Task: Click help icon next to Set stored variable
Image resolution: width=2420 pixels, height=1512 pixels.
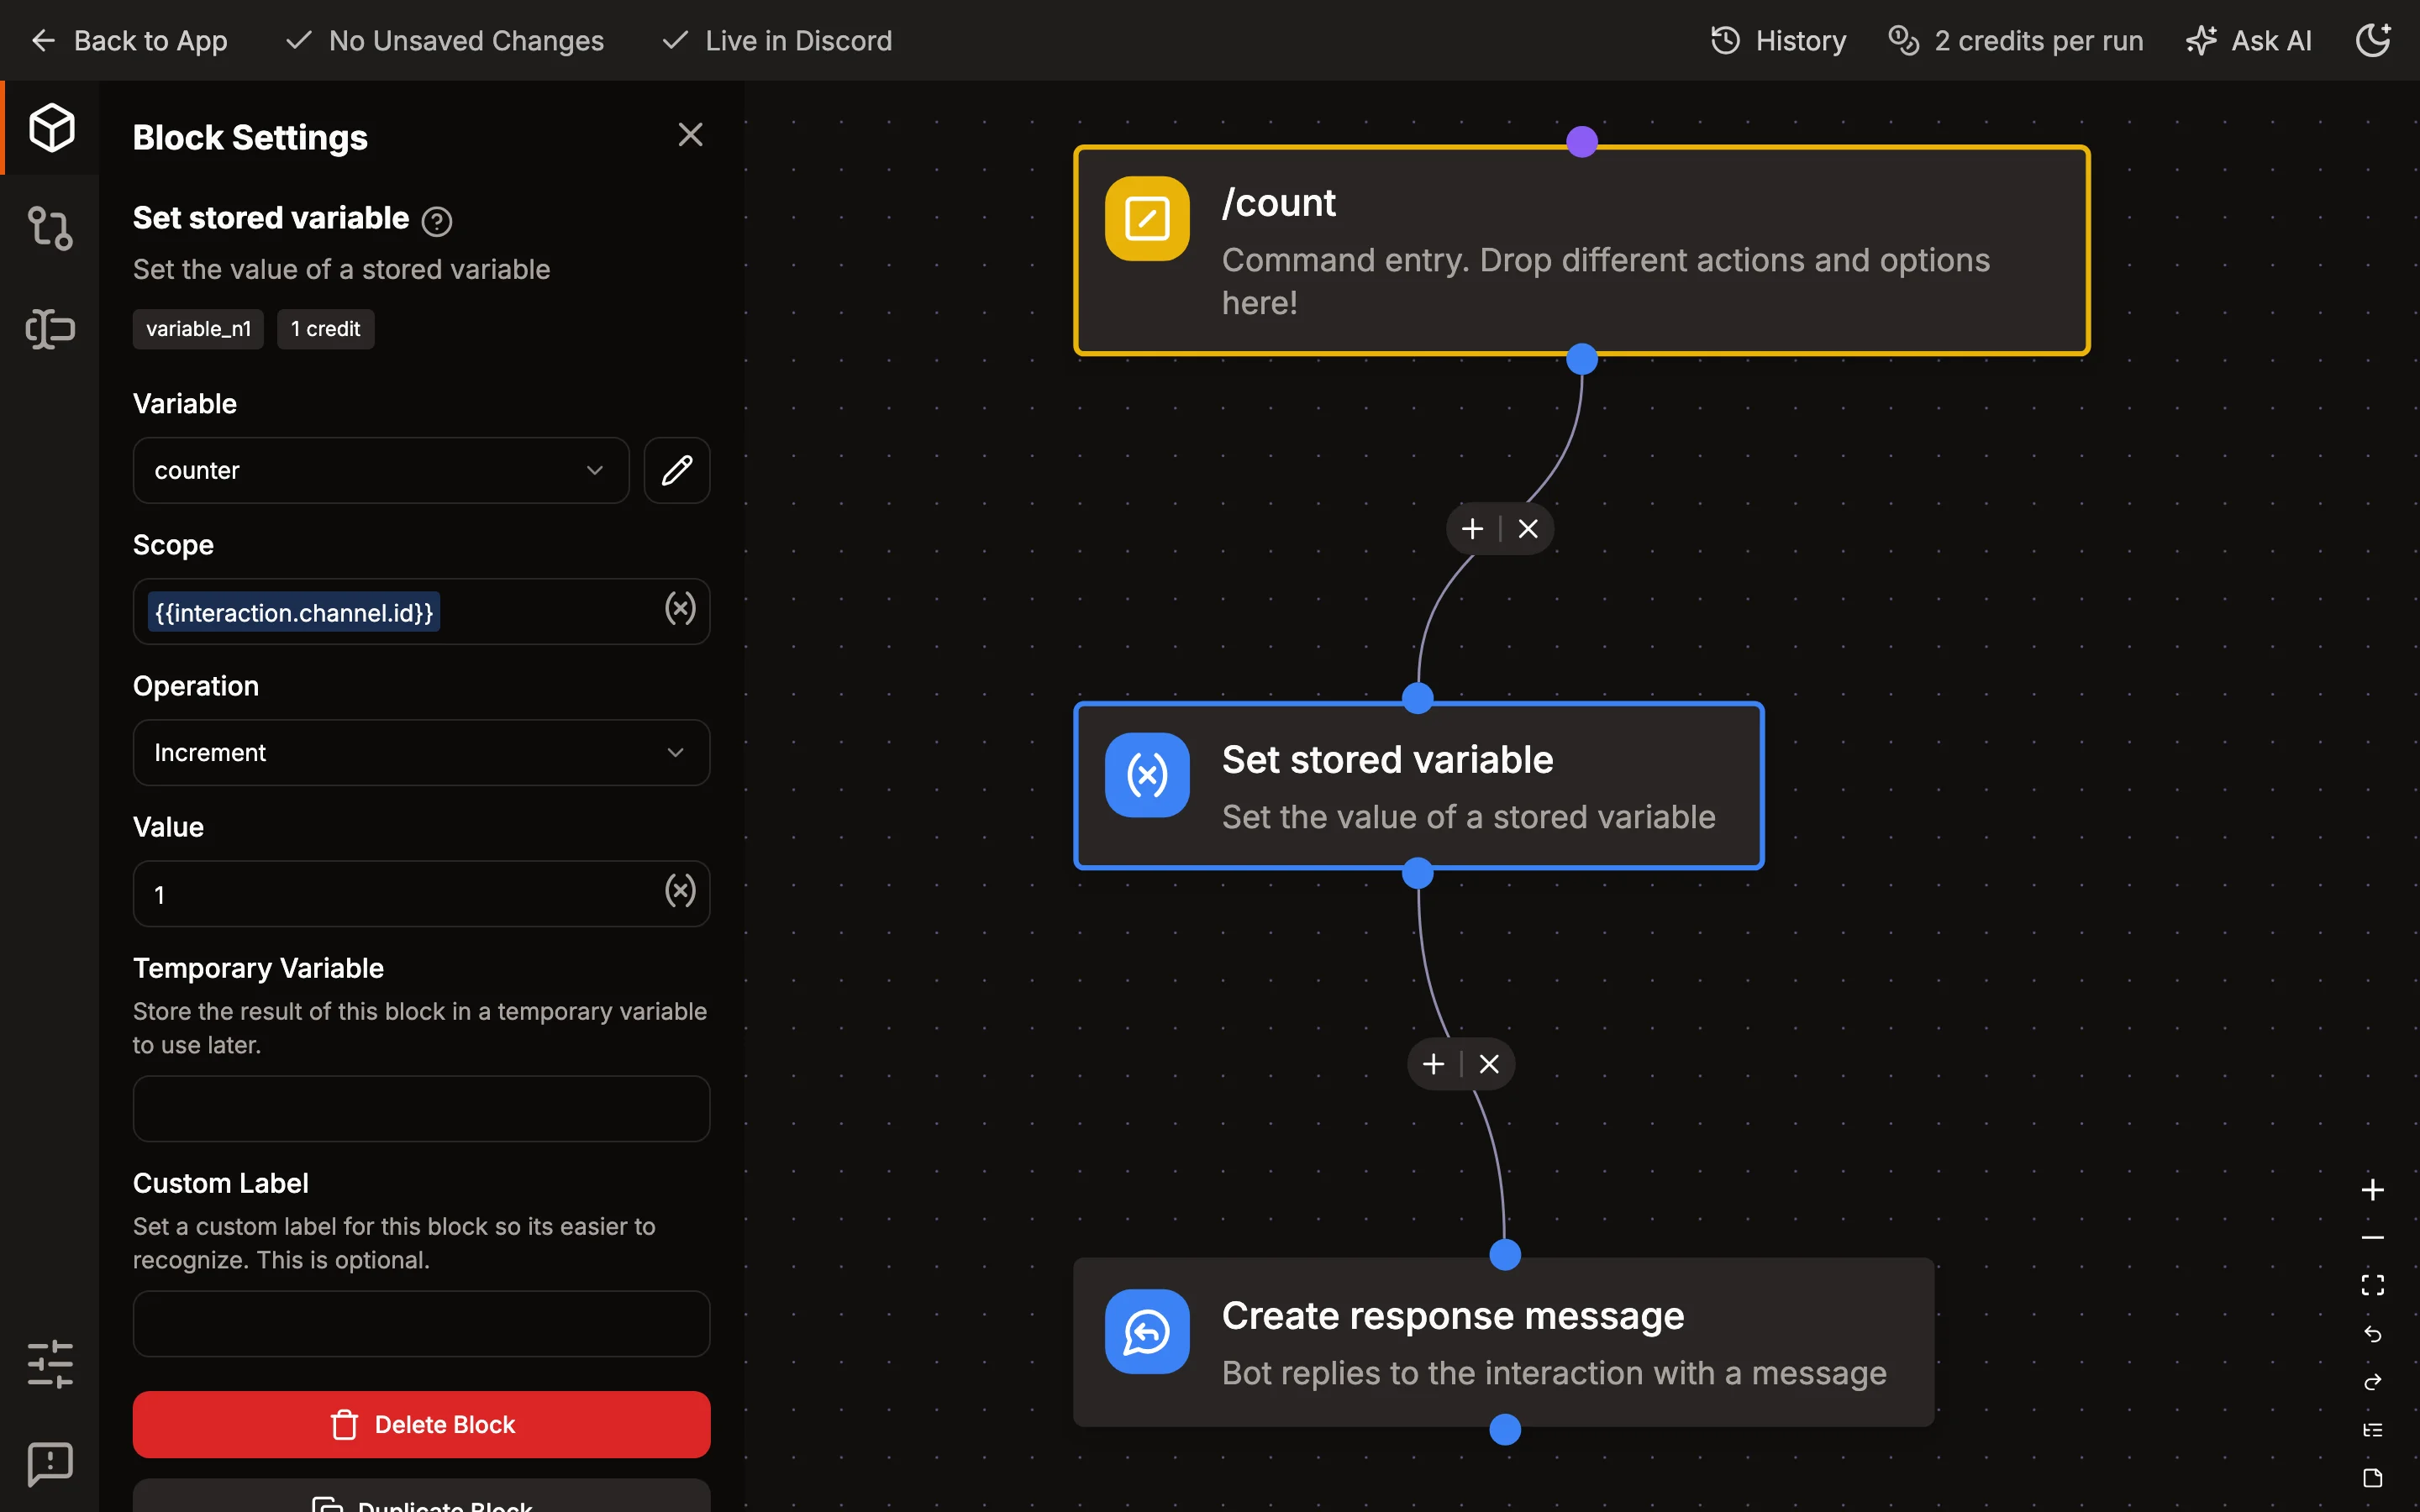Action: 437,221
